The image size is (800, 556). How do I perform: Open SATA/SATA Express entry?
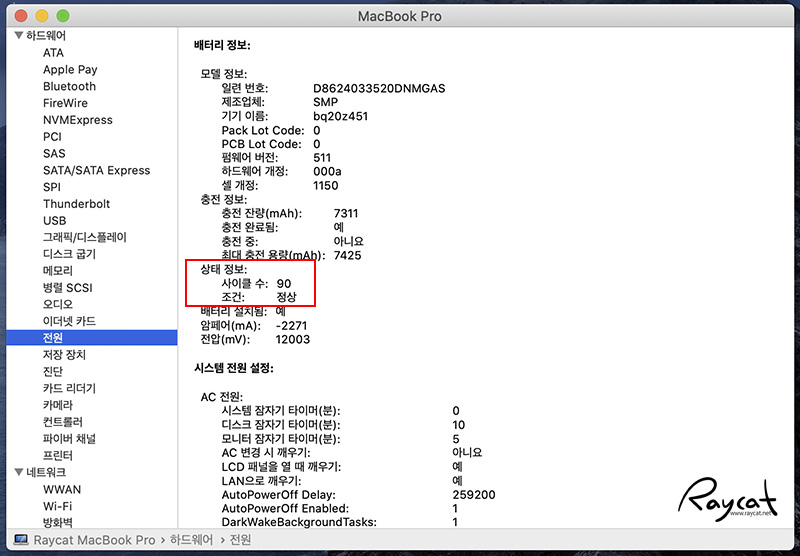click(96, 170)
